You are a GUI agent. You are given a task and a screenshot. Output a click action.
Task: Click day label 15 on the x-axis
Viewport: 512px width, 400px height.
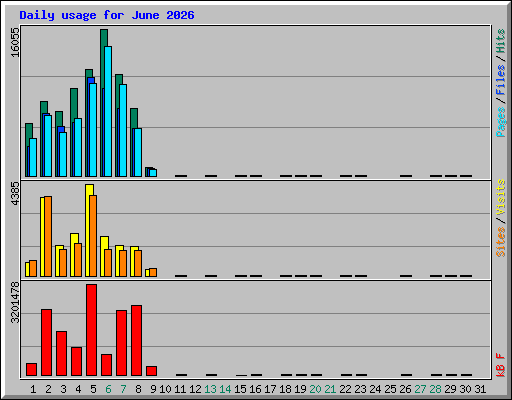click(x=240, y=389)
